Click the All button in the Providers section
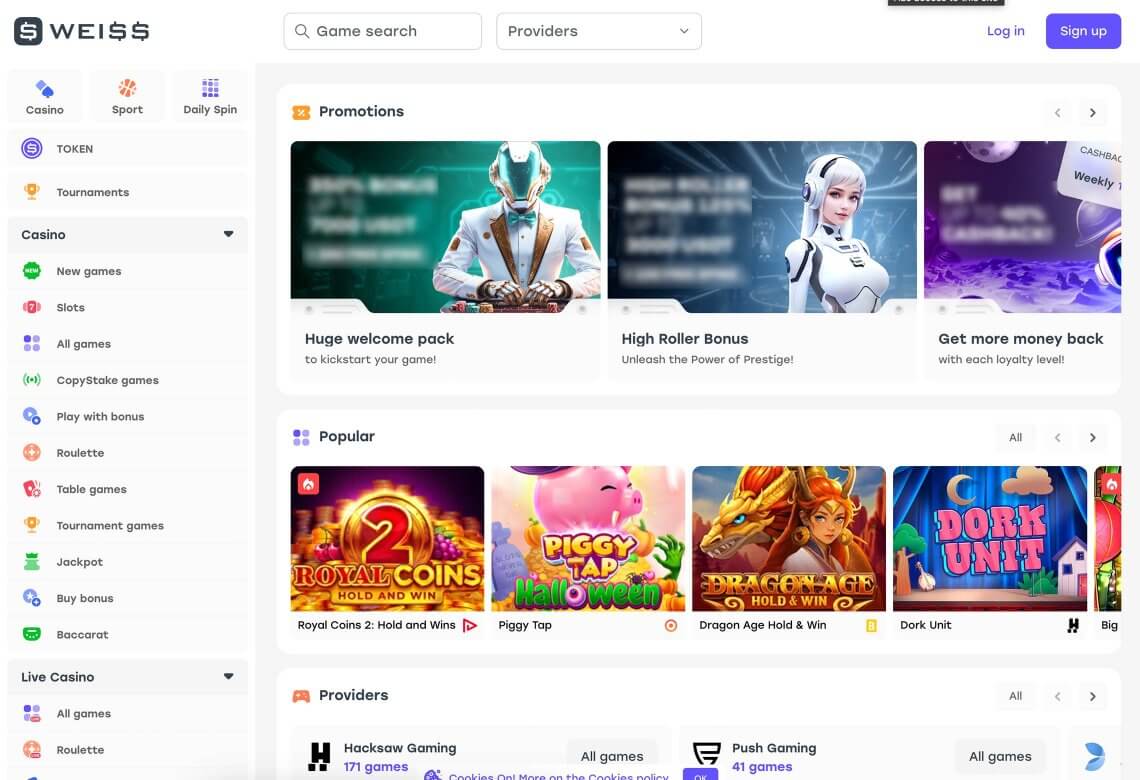The image size is (1140, 780). click(x=1015, y=696)
